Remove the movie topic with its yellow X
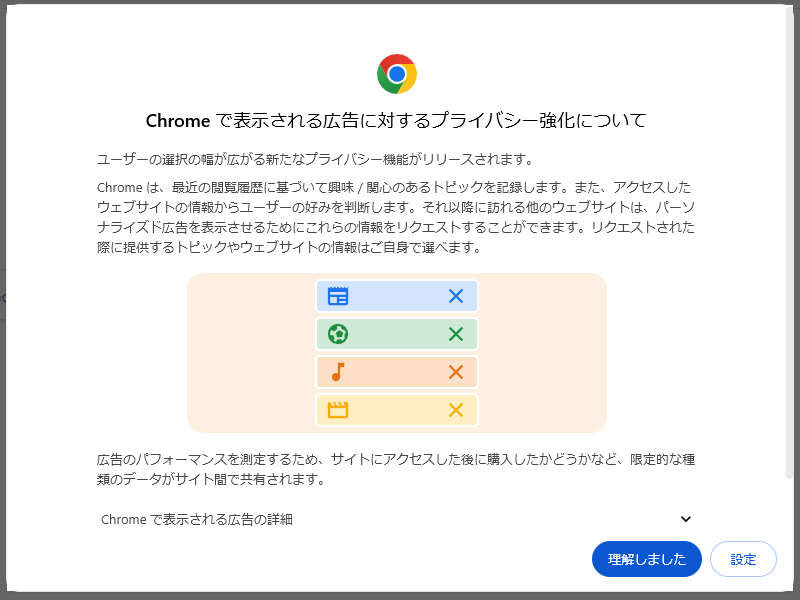 coord(456,410)
